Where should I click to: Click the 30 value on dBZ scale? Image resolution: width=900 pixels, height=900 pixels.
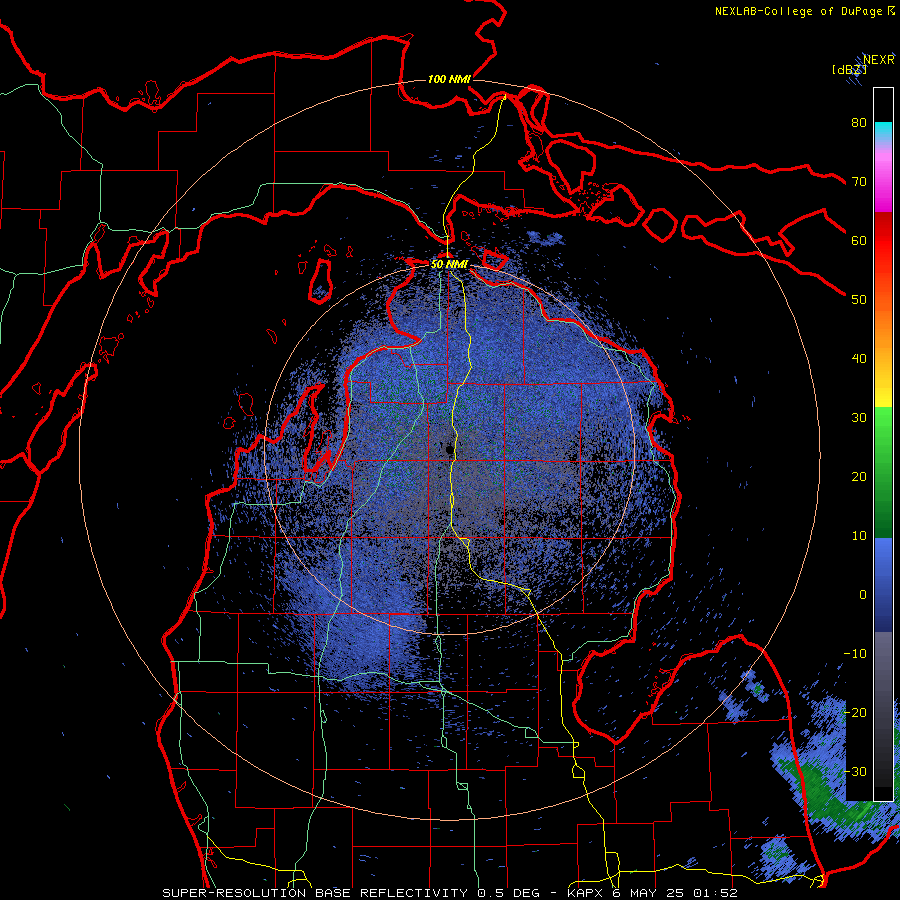(859, 417)
